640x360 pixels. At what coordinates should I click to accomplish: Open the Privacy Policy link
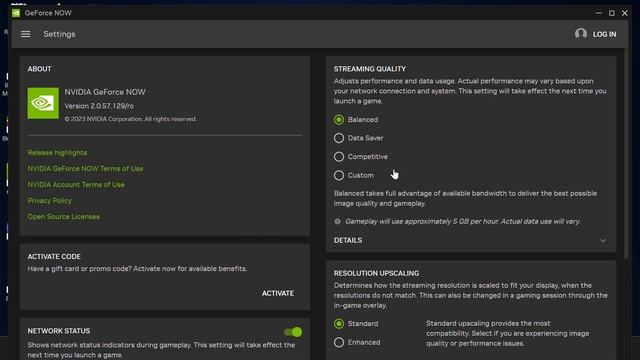49,201
